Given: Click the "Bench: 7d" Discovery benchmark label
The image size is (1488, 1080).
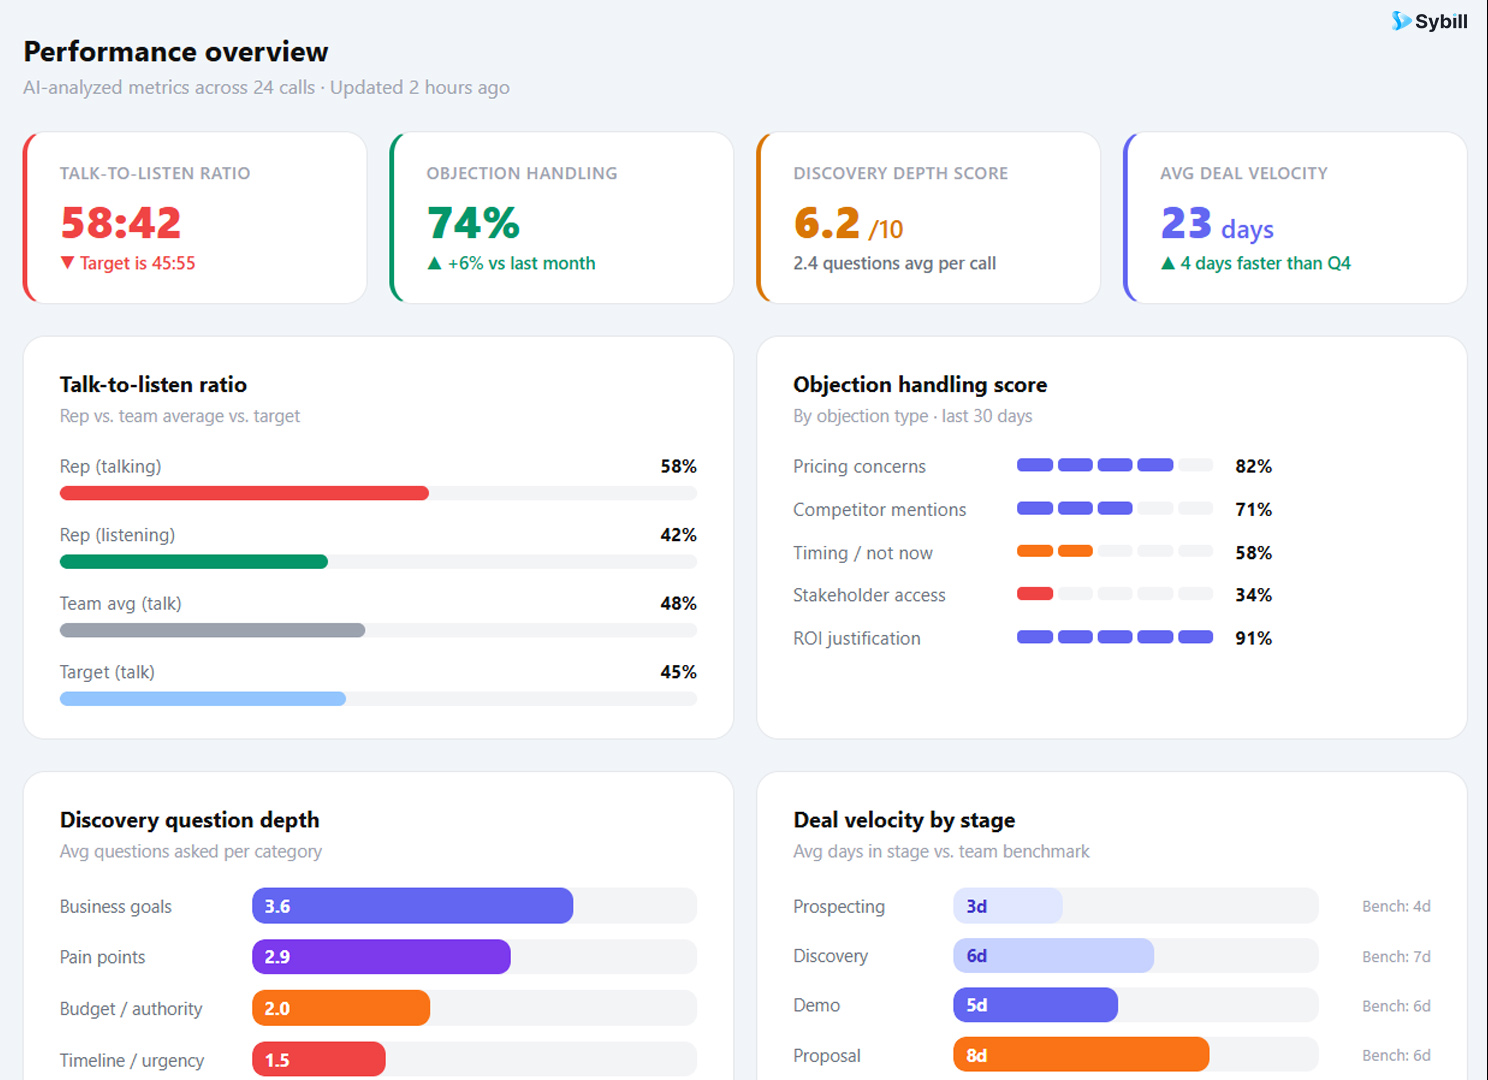Looking at the screenshot, I should (1396, 957).
